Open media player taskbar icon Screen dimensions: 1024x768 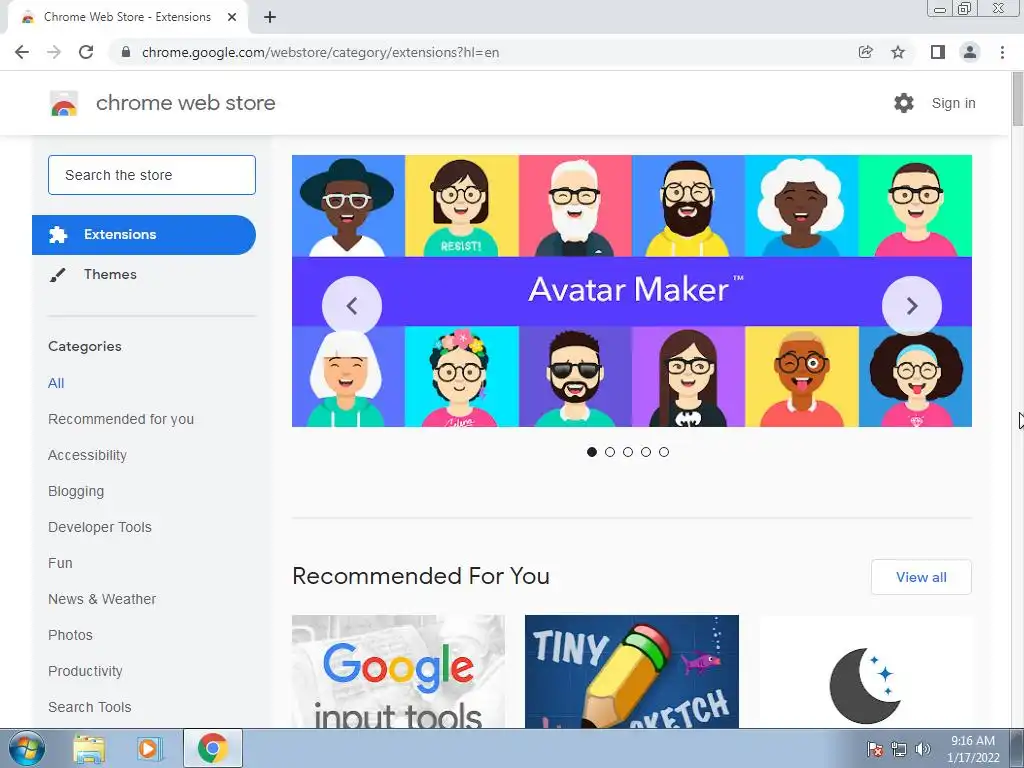point(150,748)
